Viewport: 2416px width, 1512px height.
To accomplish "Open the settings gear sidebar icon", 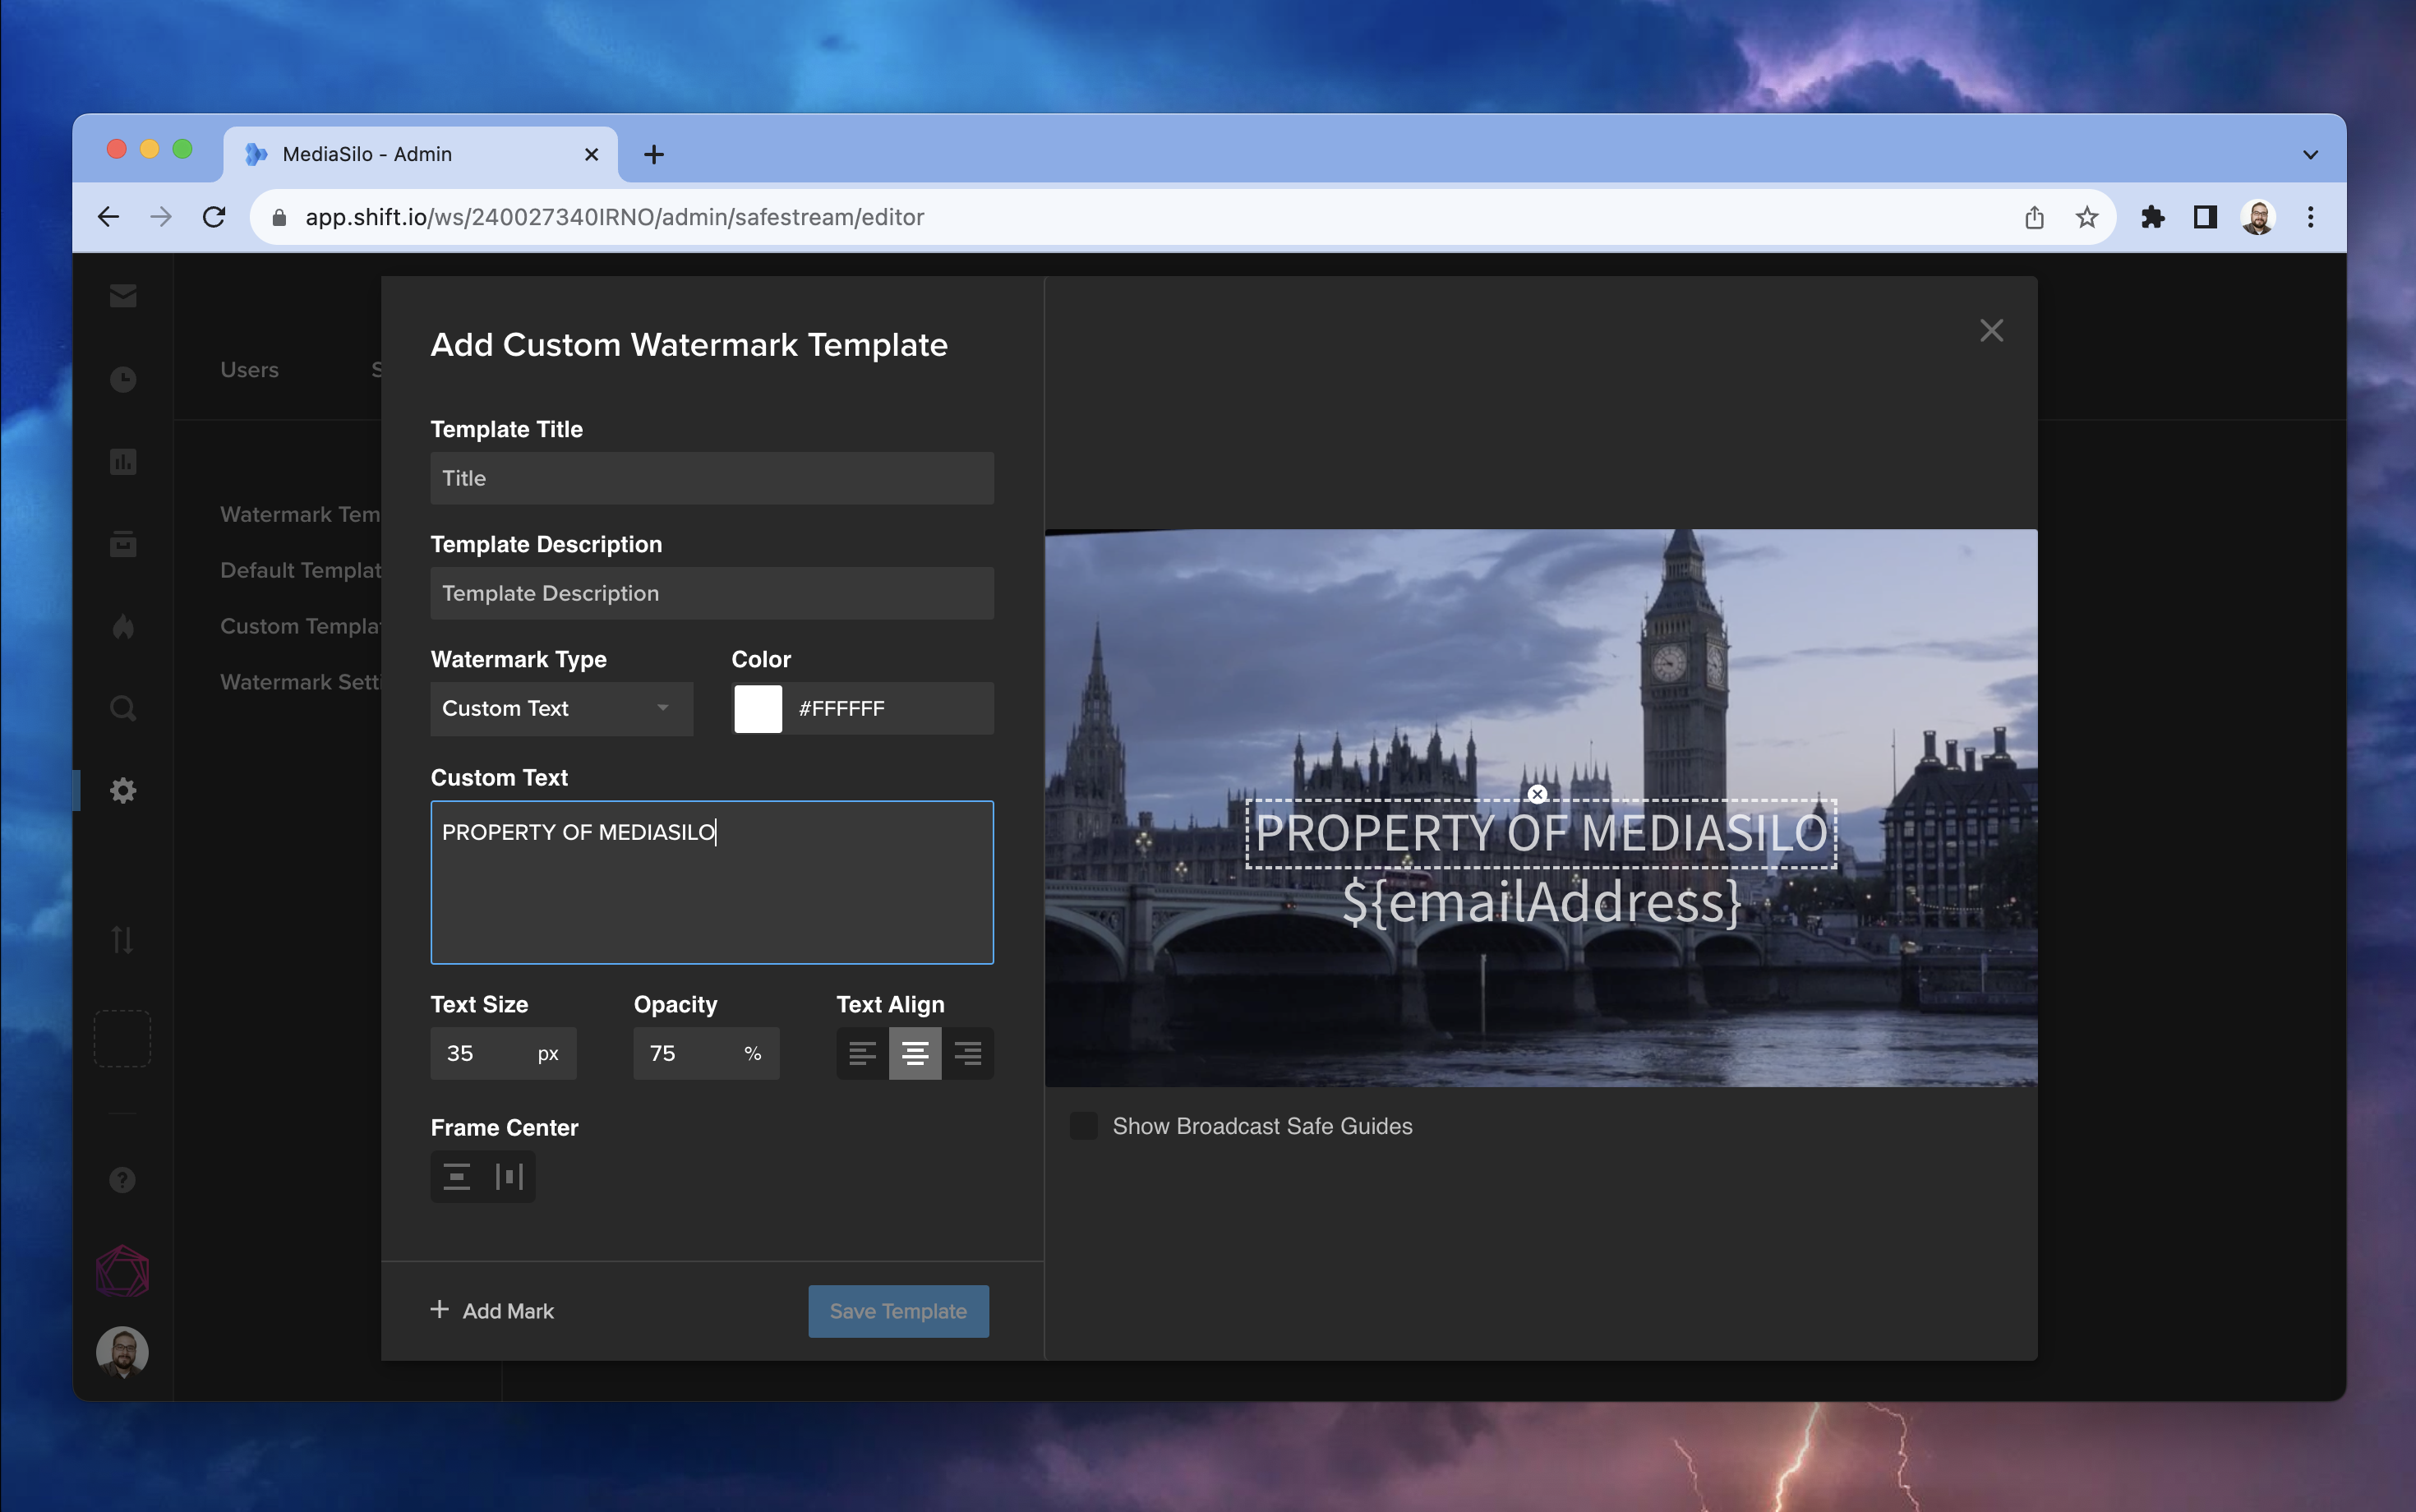I will point(123,791).
